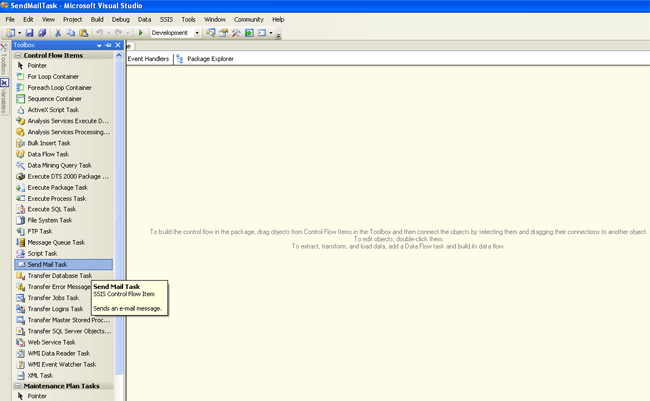650x401 pixels.
Task: Select the WMI Event Watcher Task item
Action: [x=63, y=365]
